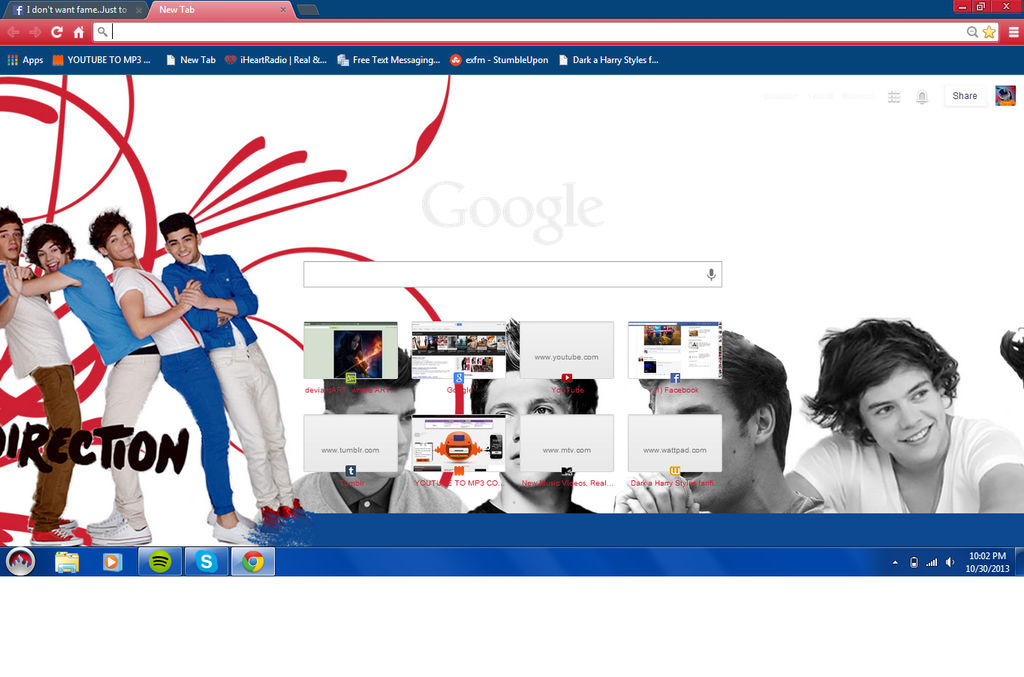Click the Share button

pyautogui.click(x=965, y=96)
